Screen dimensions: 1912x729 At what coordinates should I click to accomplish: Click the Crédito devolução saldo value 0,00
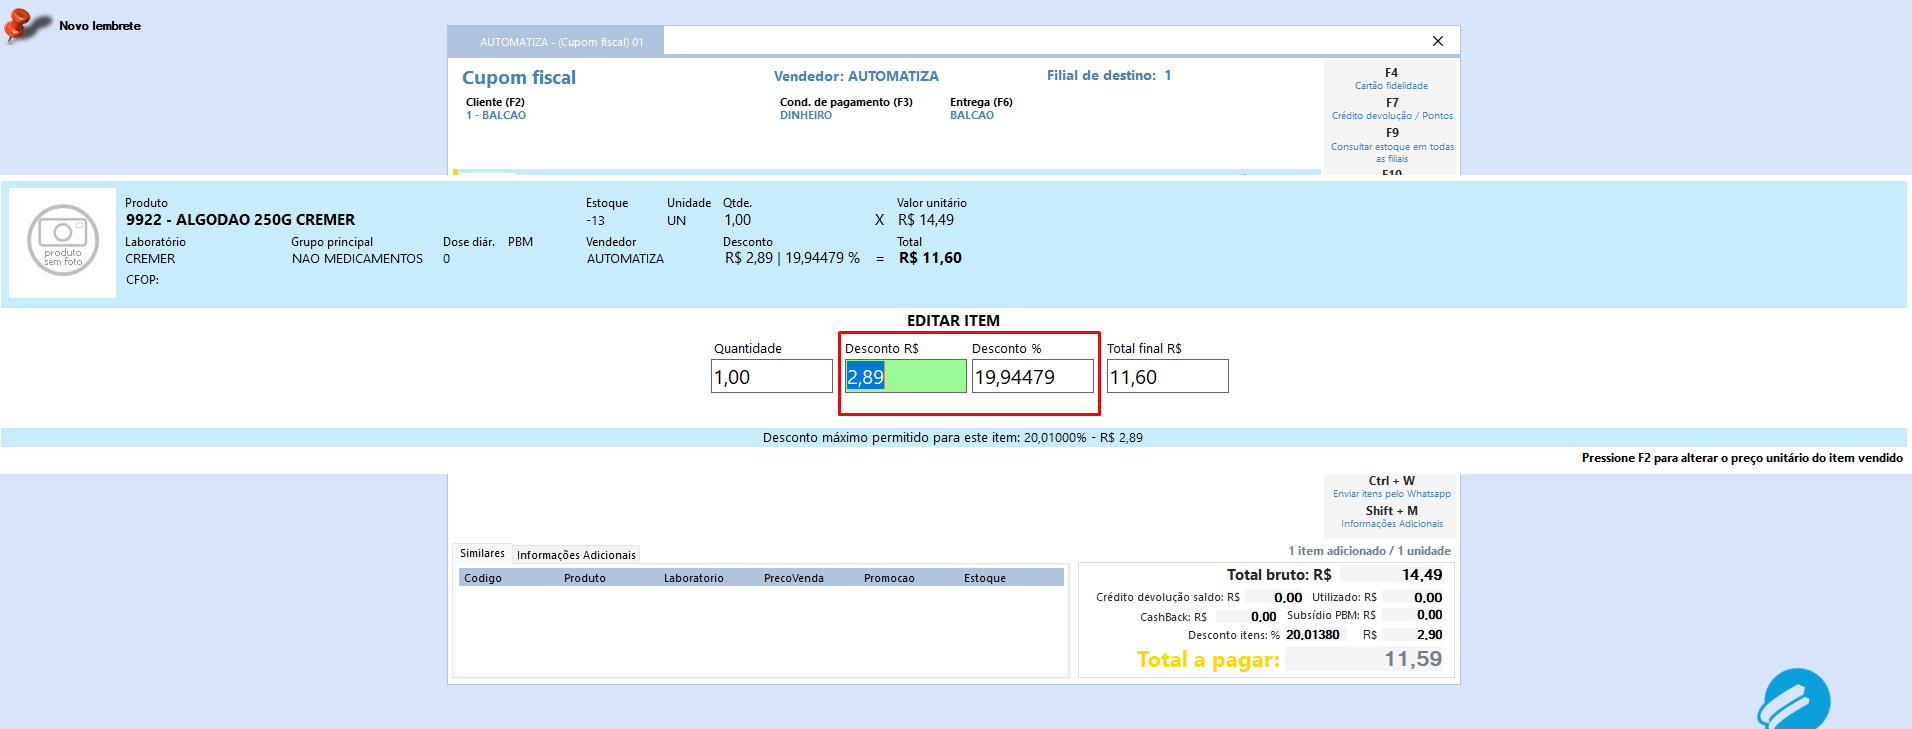coord(1288,598)
